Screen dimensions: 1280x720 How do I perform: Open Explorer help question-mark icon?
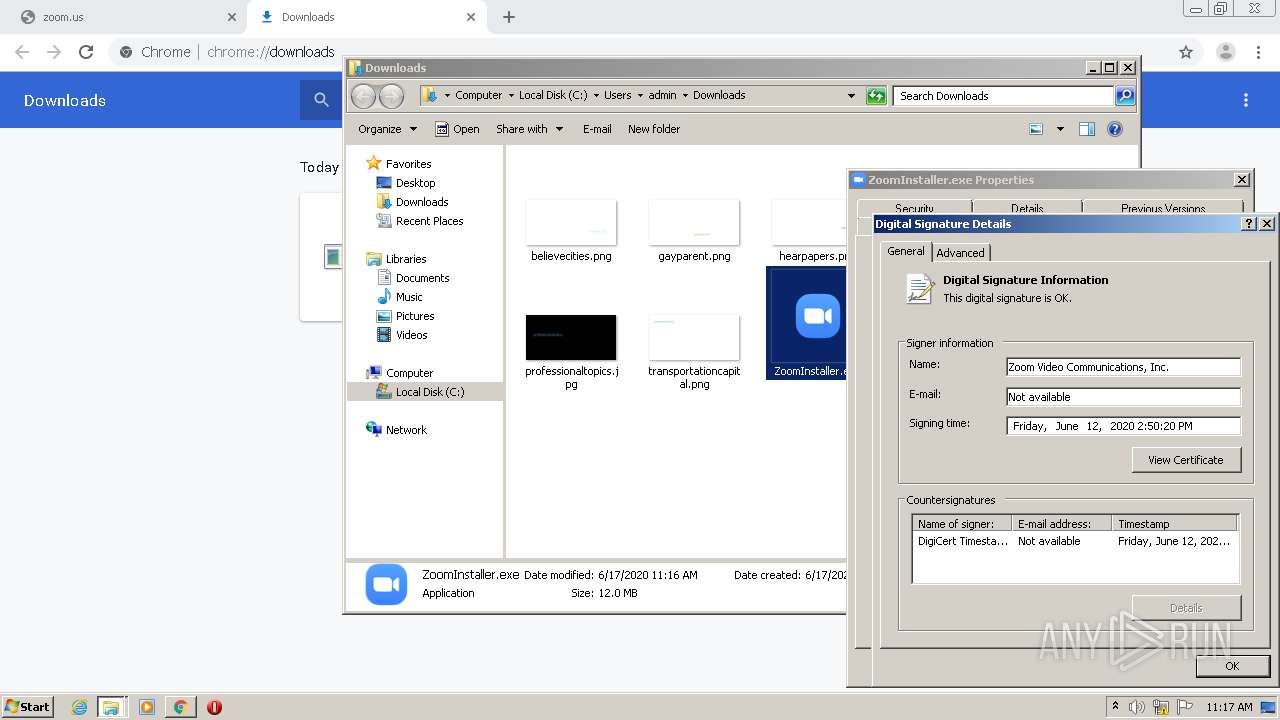pos(1115,129)
